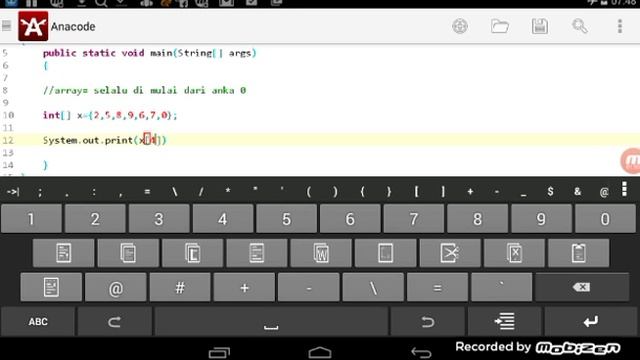Viewport: 640px width, 360px height.
Task: Tap the number 7 key
Action: pyautogui.click(x=414, y=219)
